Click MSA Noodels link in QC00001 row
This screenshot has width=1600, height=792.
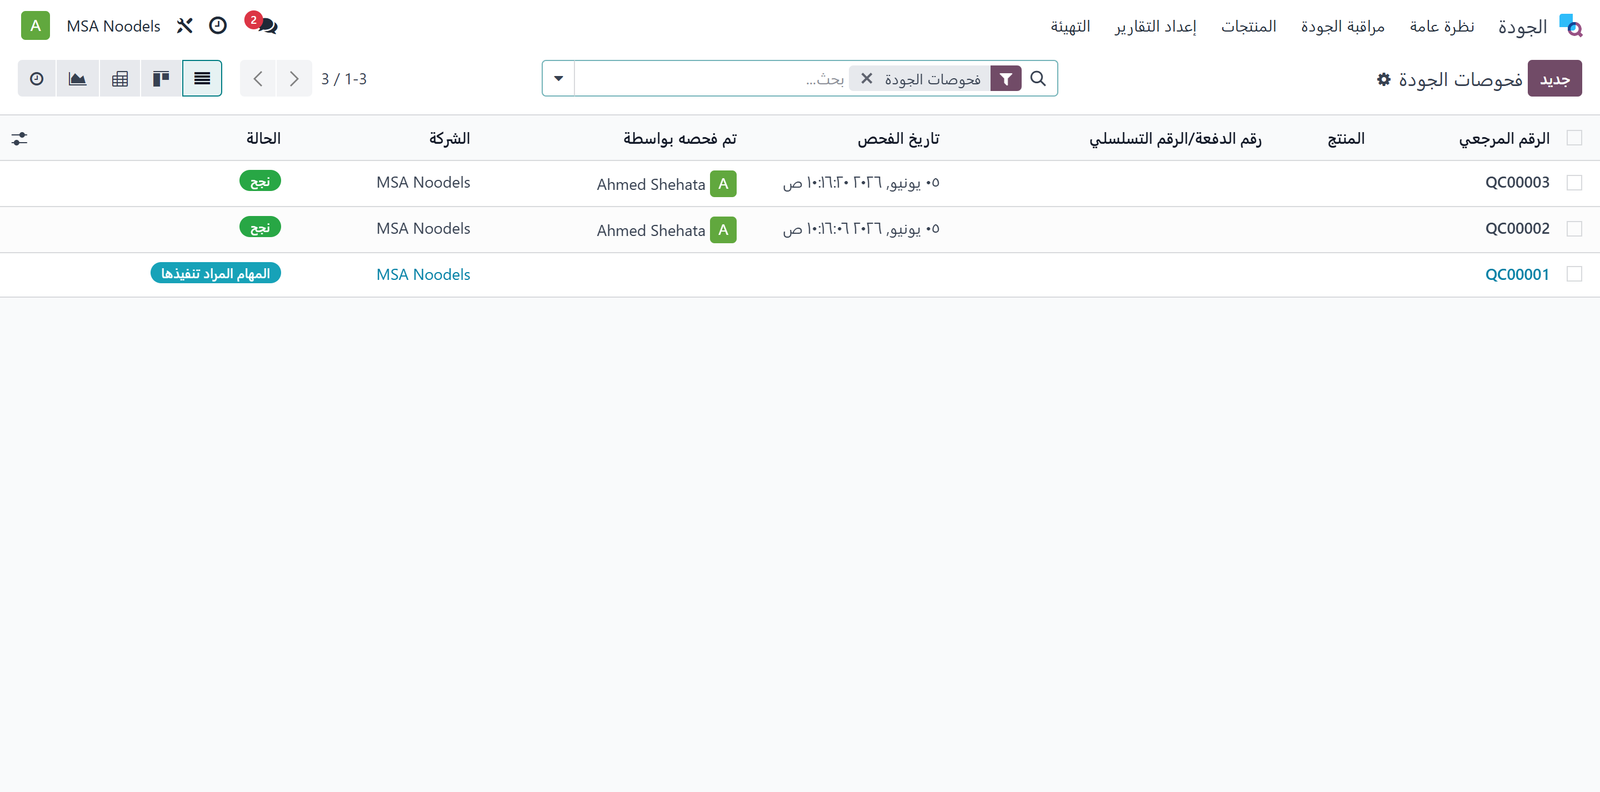pos(423,274)
